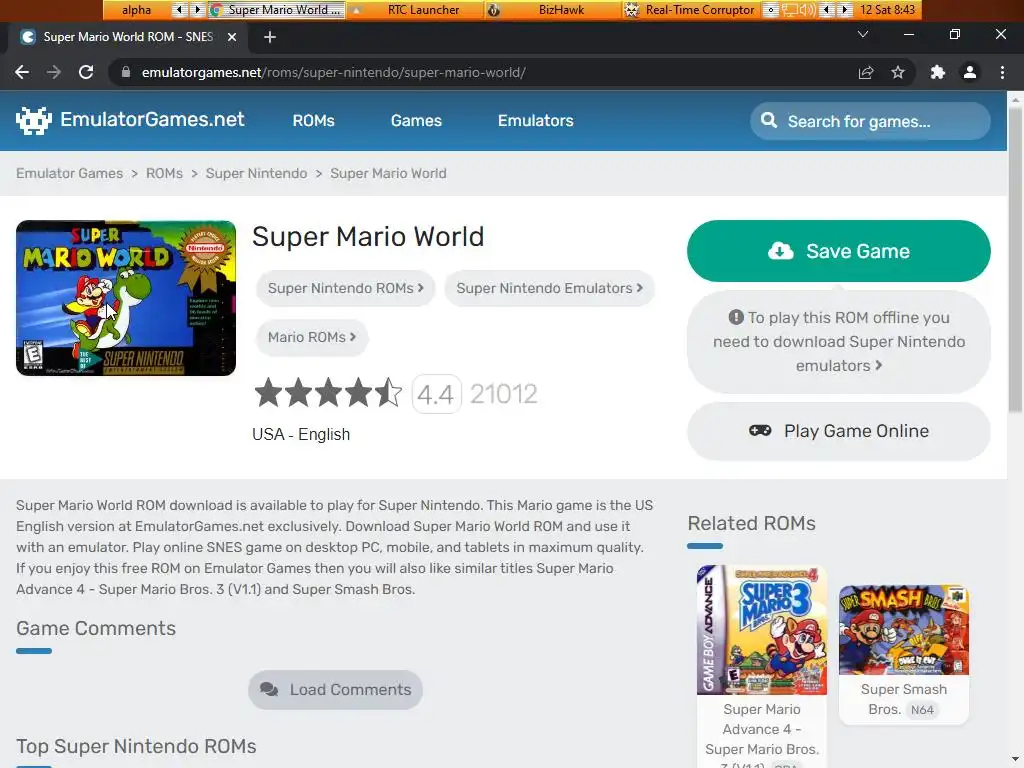The width and height of the screenshot is (1024, 768).
Task: Click the Search for games field
Action: click(x=870, y=121)
